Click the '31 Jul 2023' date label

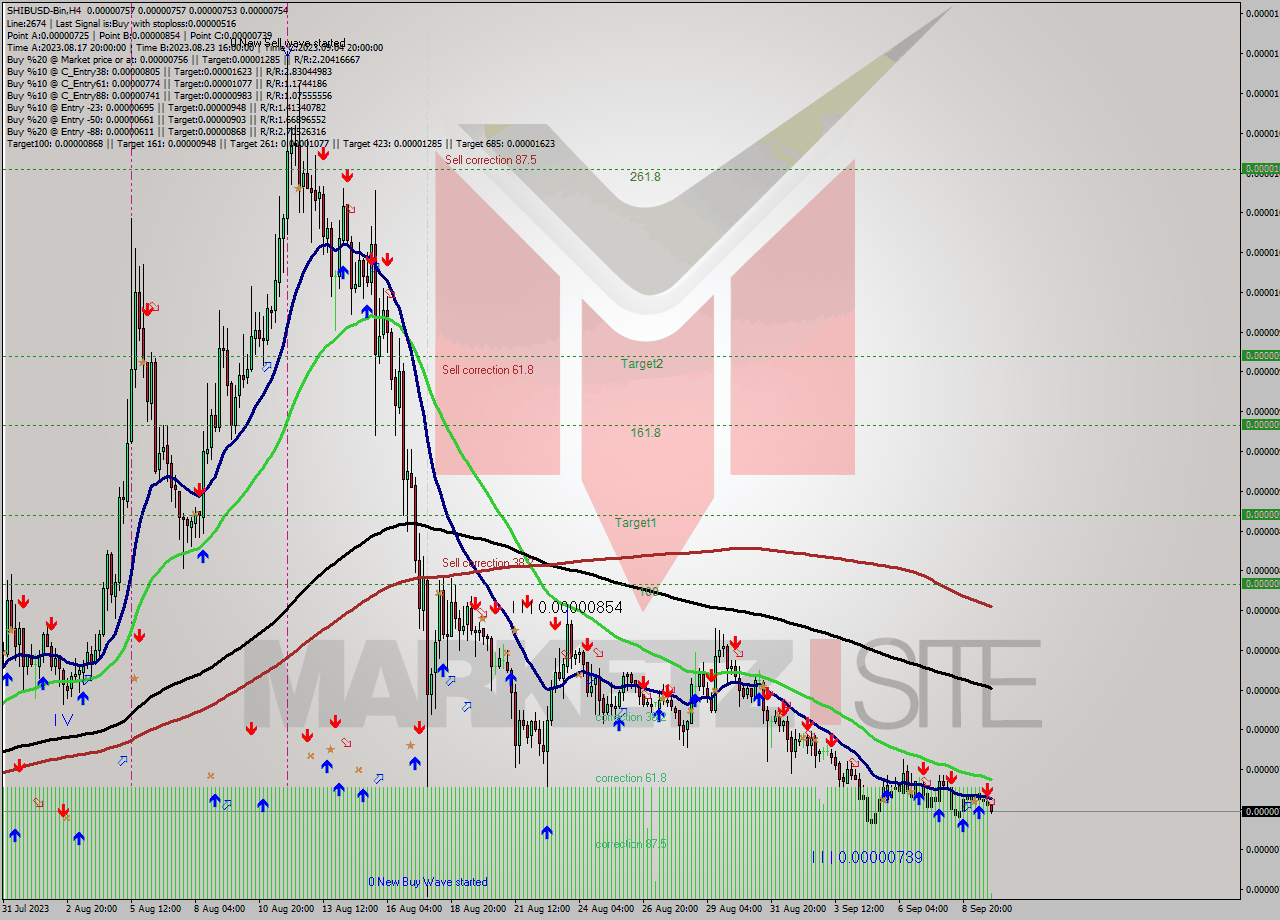pyautogui.click(x=27, y=909)
